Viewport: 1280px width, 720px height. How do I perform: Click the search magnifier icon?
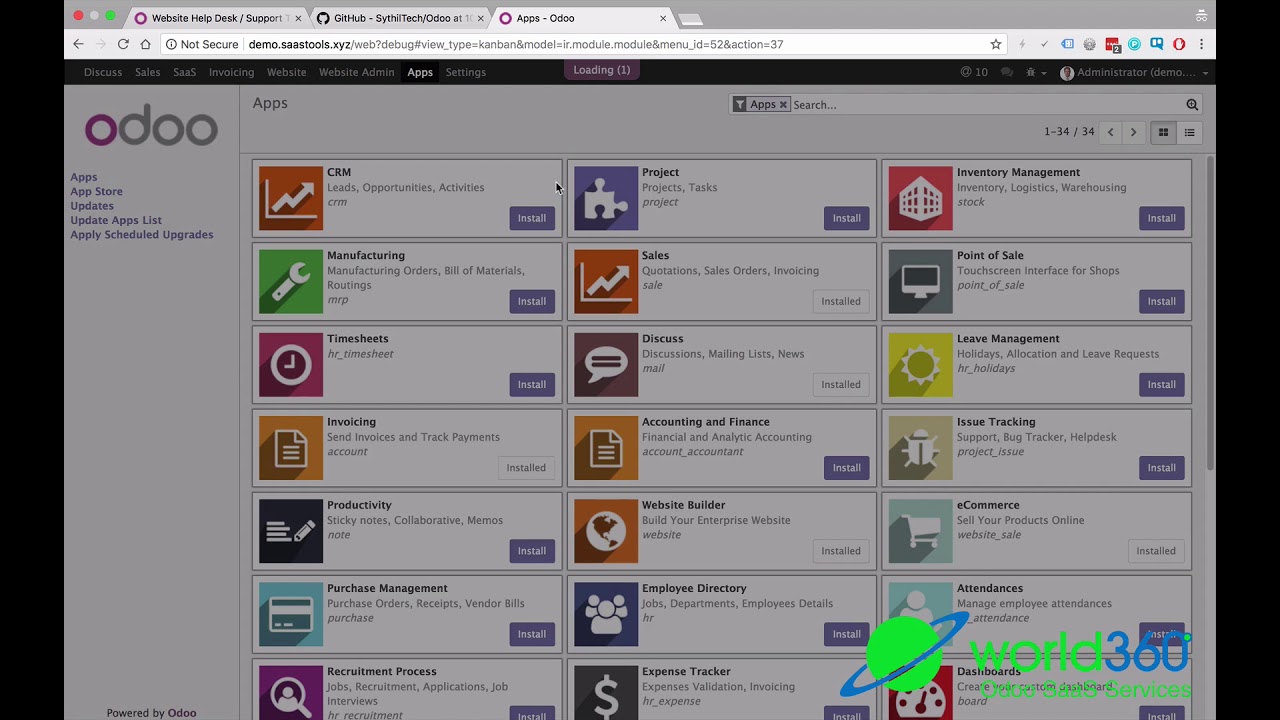click(1192, 104)
